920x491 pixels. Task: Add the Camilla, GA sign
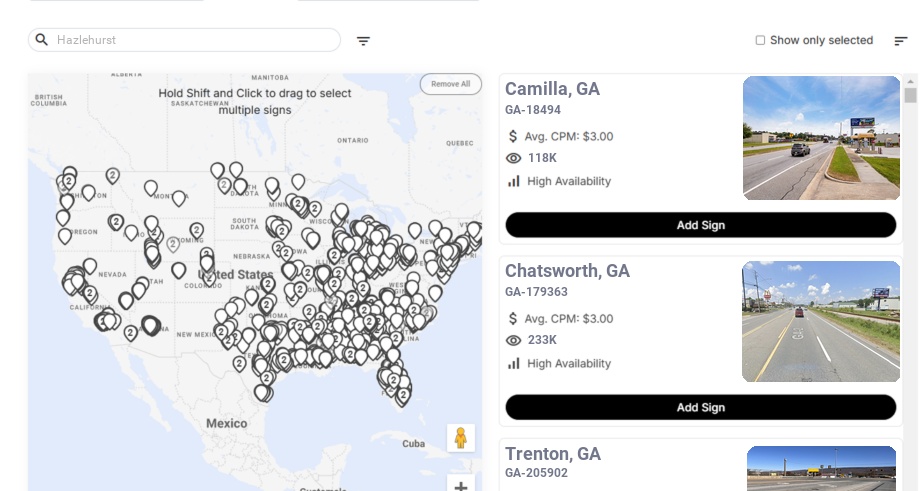point(700,225)
